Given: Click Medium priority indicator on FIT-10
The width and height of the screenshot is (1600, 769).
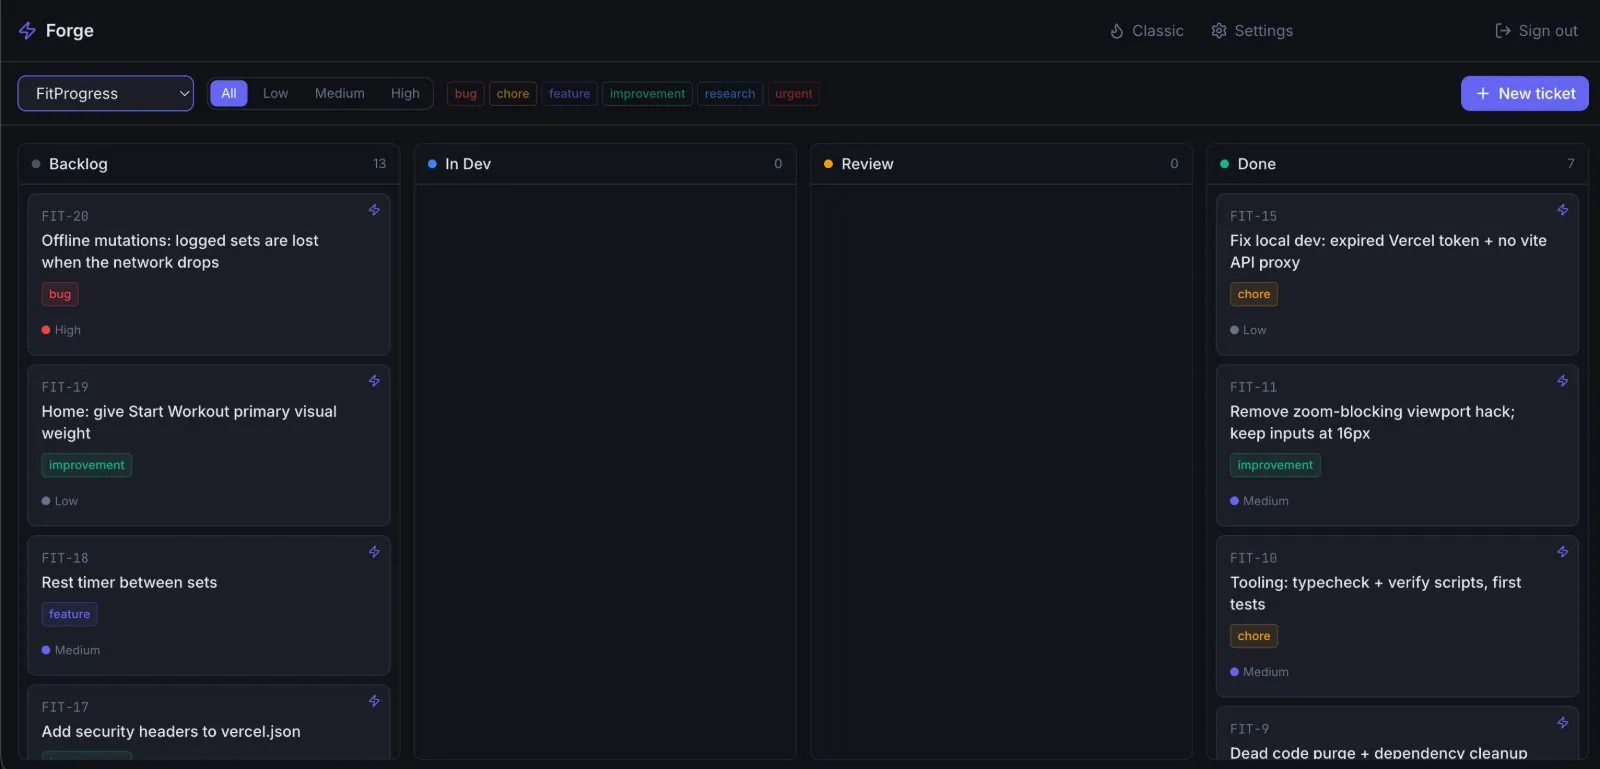Looking at the screenshot, I should click(1259, 672).
